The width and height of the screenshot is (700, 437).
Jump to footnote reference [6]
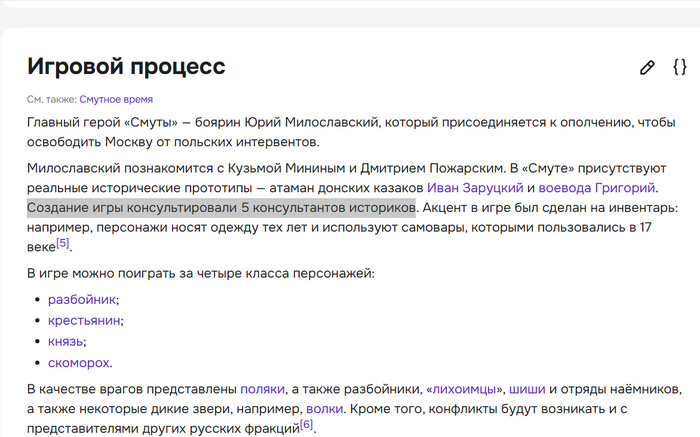coord(307,425)
